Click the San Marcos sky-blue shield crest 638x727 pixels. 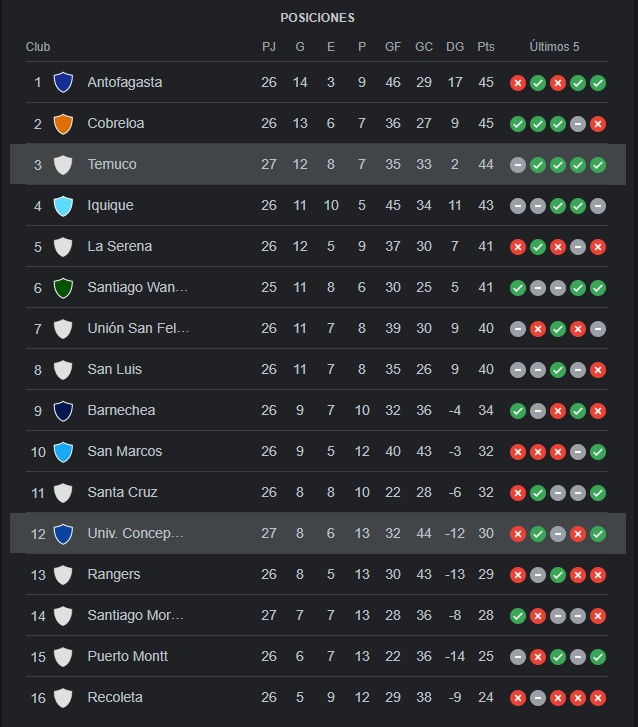click(x=63, y=452)
